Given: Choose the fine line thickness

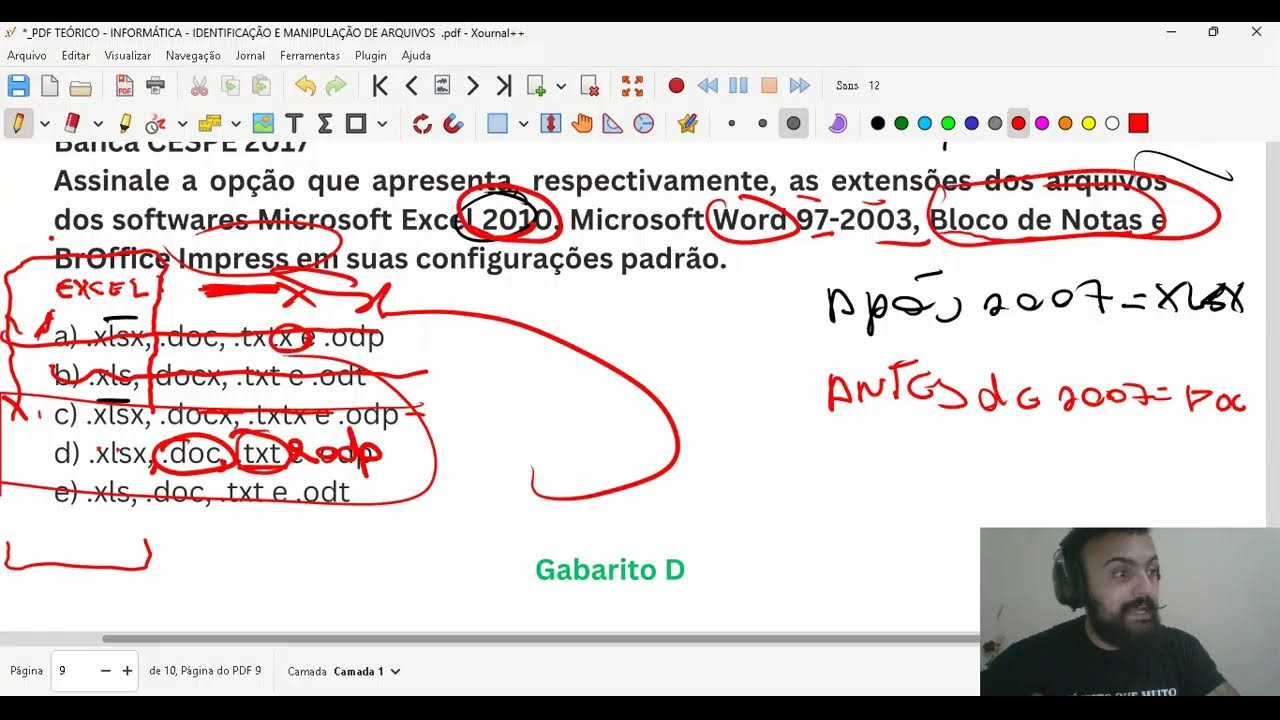Looking at the screenshot, I should 731,124.
